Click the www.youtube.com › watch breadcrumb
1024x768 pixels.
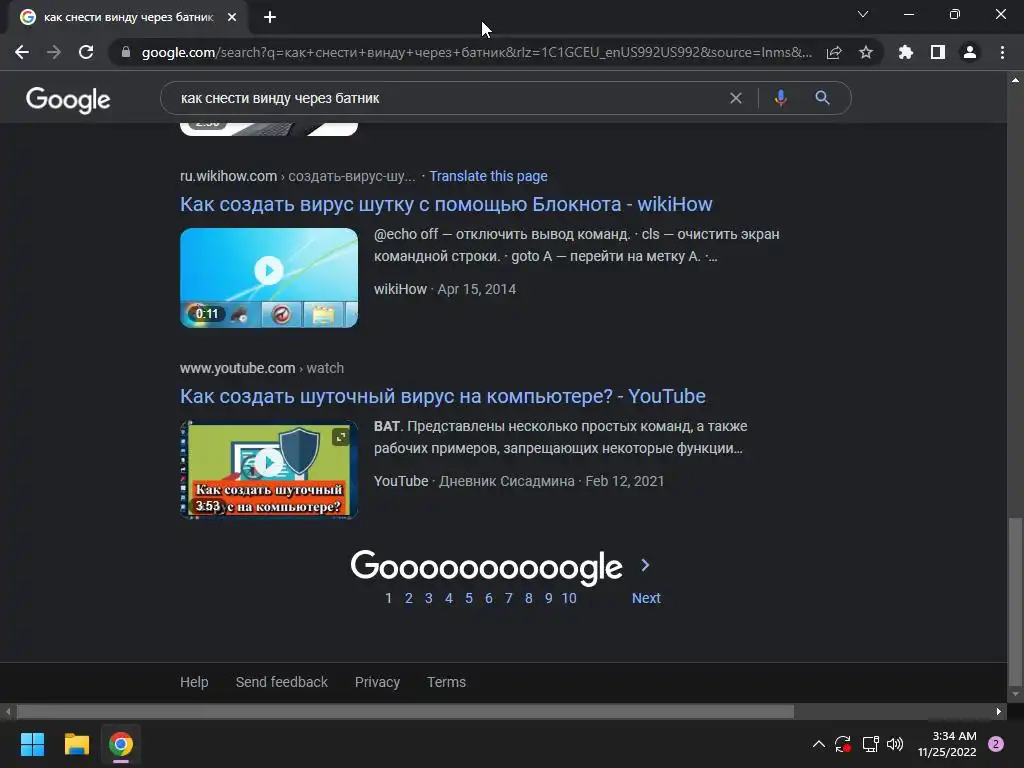coord(262,368)
